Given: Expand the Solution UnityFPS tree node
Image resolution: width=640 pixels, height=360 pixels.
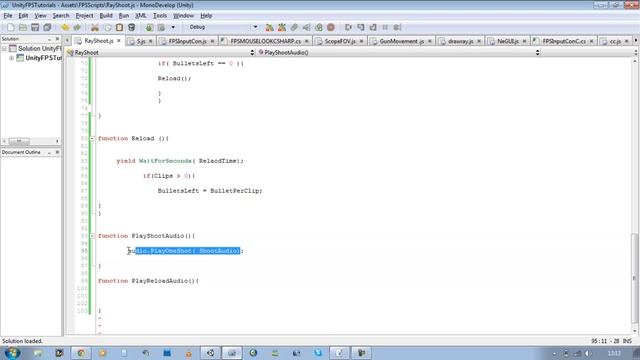Looking at the screenshot, I should click(x=4, y=49).
